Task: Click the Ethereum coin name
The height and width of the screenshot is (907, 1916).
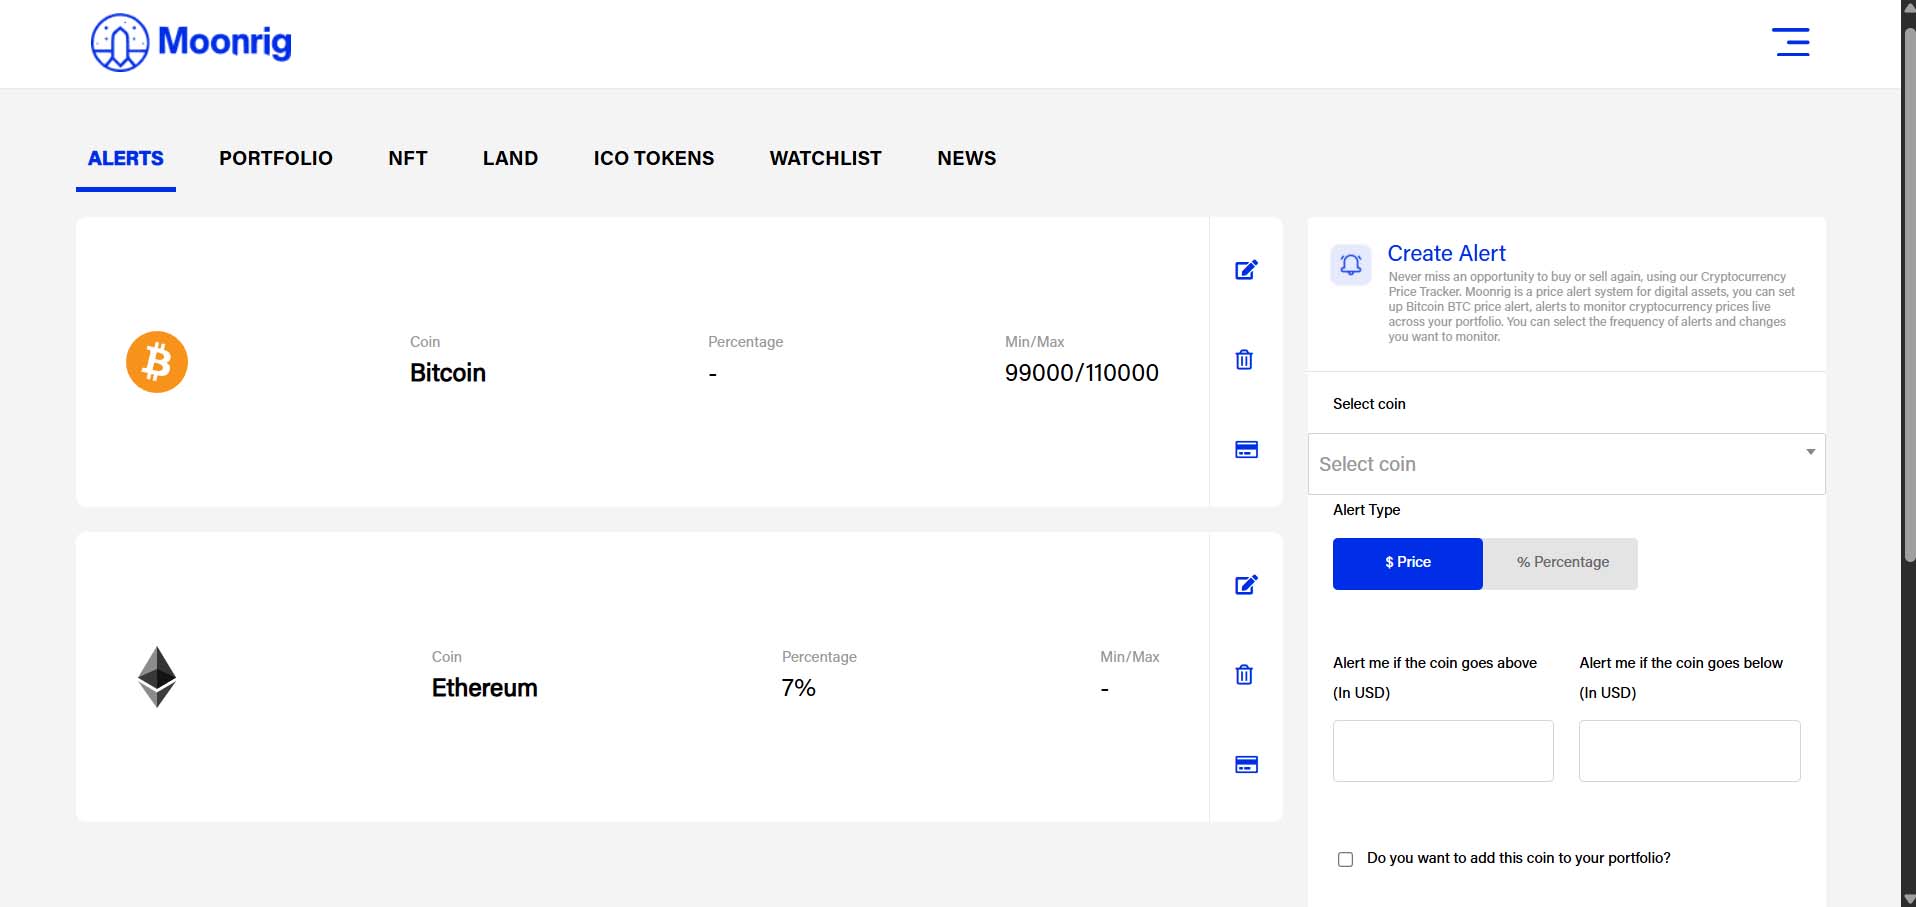Action: [x=485, y=688]
